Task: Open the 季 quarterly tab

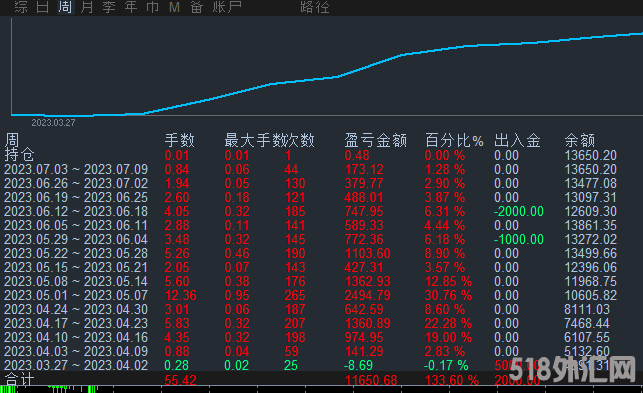Action: (109, 7)
